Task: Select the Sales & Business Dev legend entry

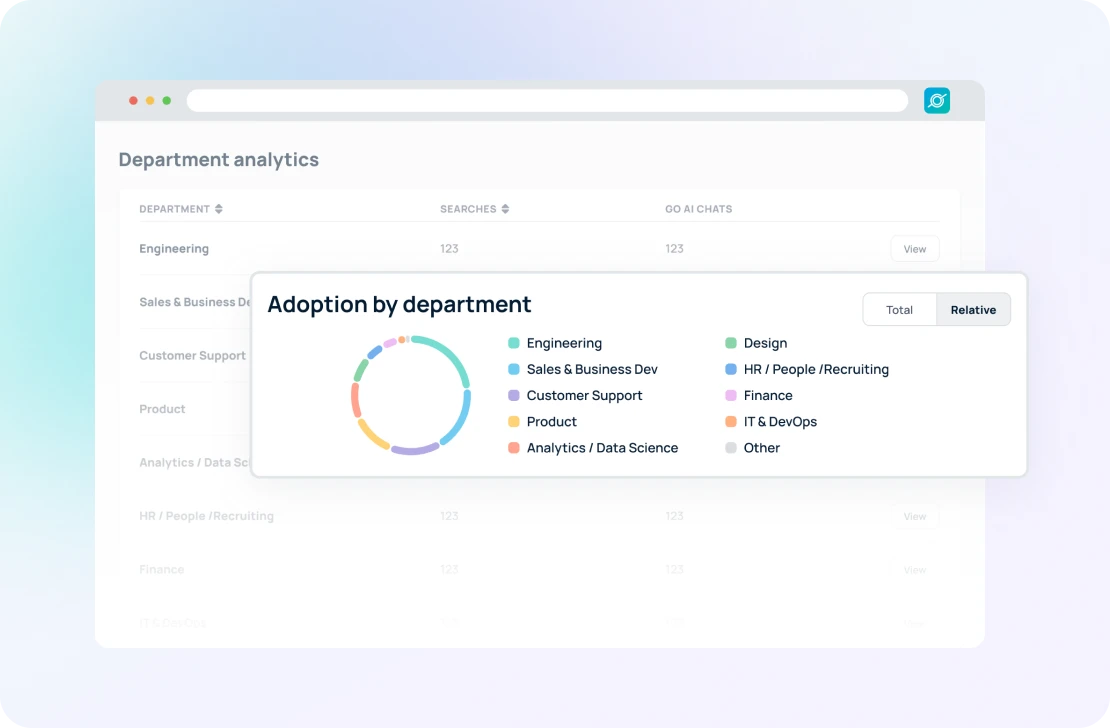Action: 592,369
